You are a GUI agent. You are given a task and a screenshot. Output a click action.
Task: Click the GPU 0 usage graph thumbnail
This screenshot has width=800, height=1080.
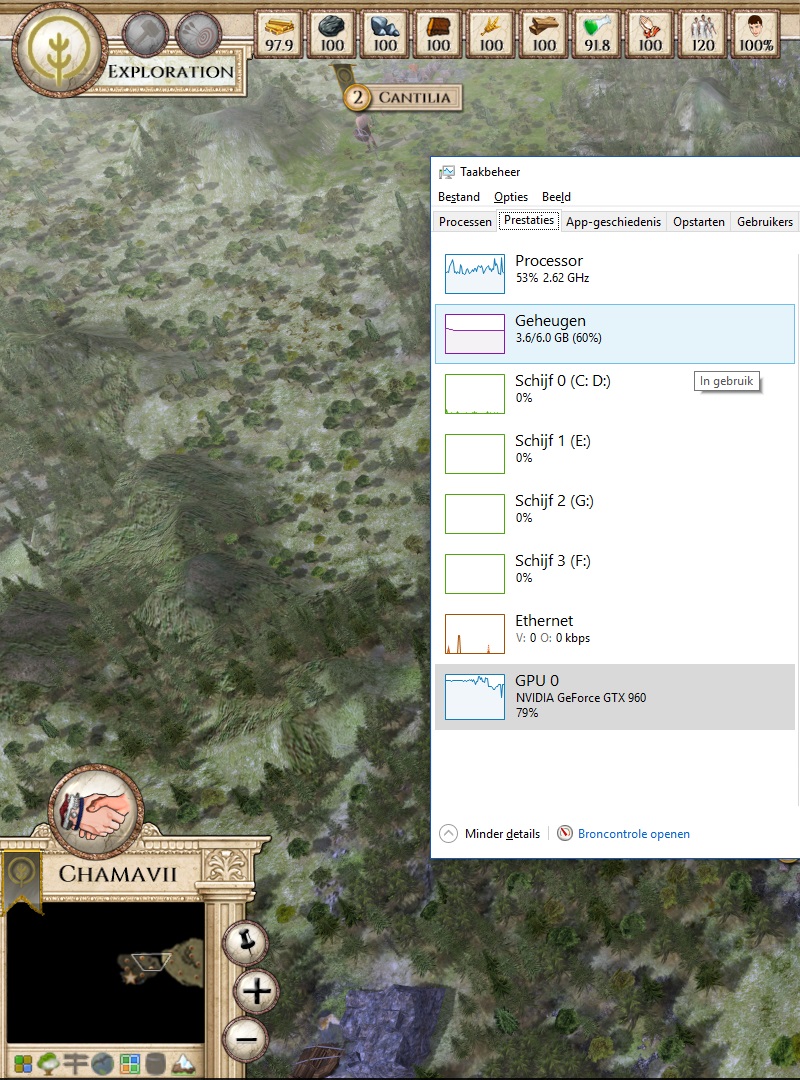(x=475, y=696)
